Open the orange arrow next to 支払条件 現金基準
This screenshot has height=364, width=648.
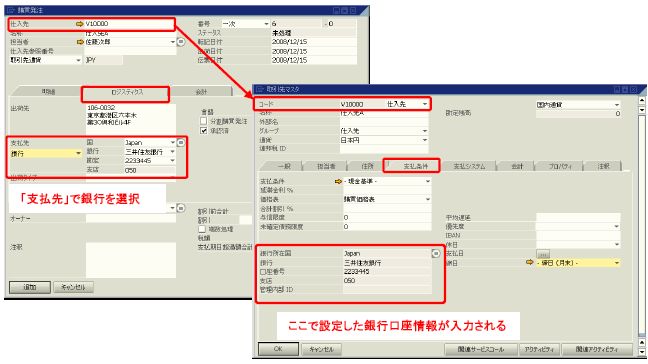(x=338, y=181)
